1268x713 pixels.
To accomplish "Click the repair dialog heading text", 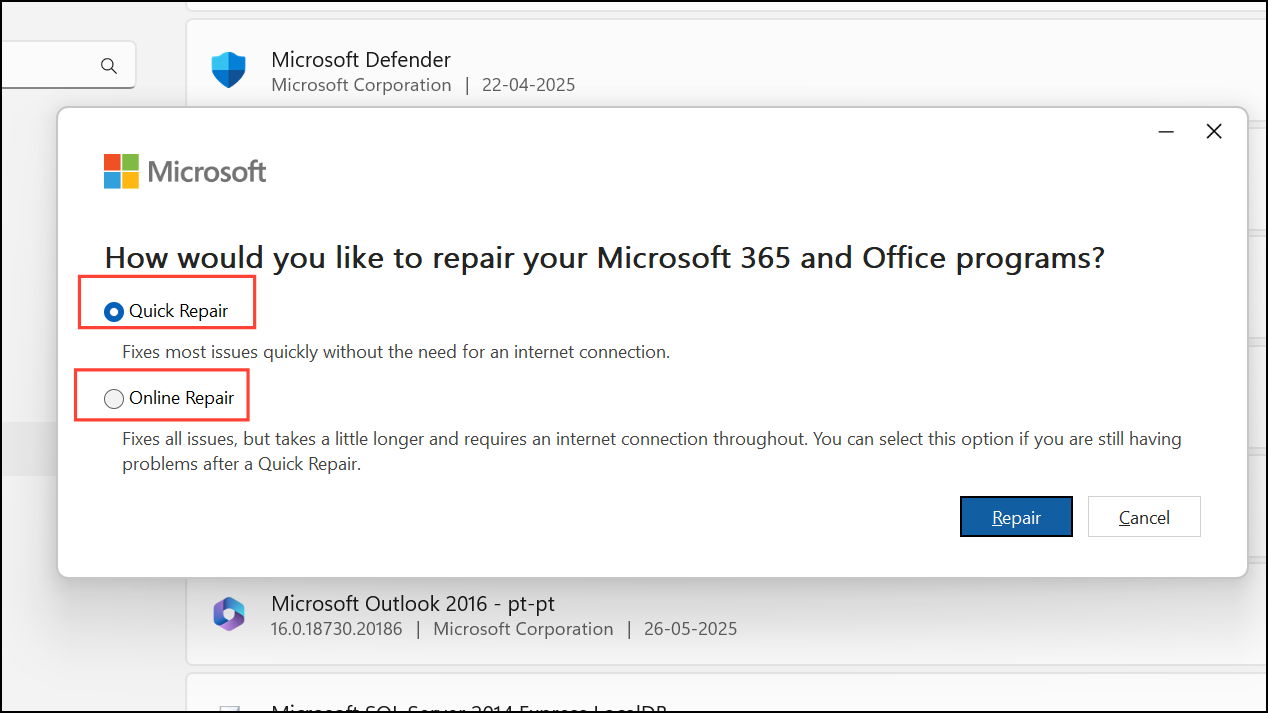I will coord(604,258).
